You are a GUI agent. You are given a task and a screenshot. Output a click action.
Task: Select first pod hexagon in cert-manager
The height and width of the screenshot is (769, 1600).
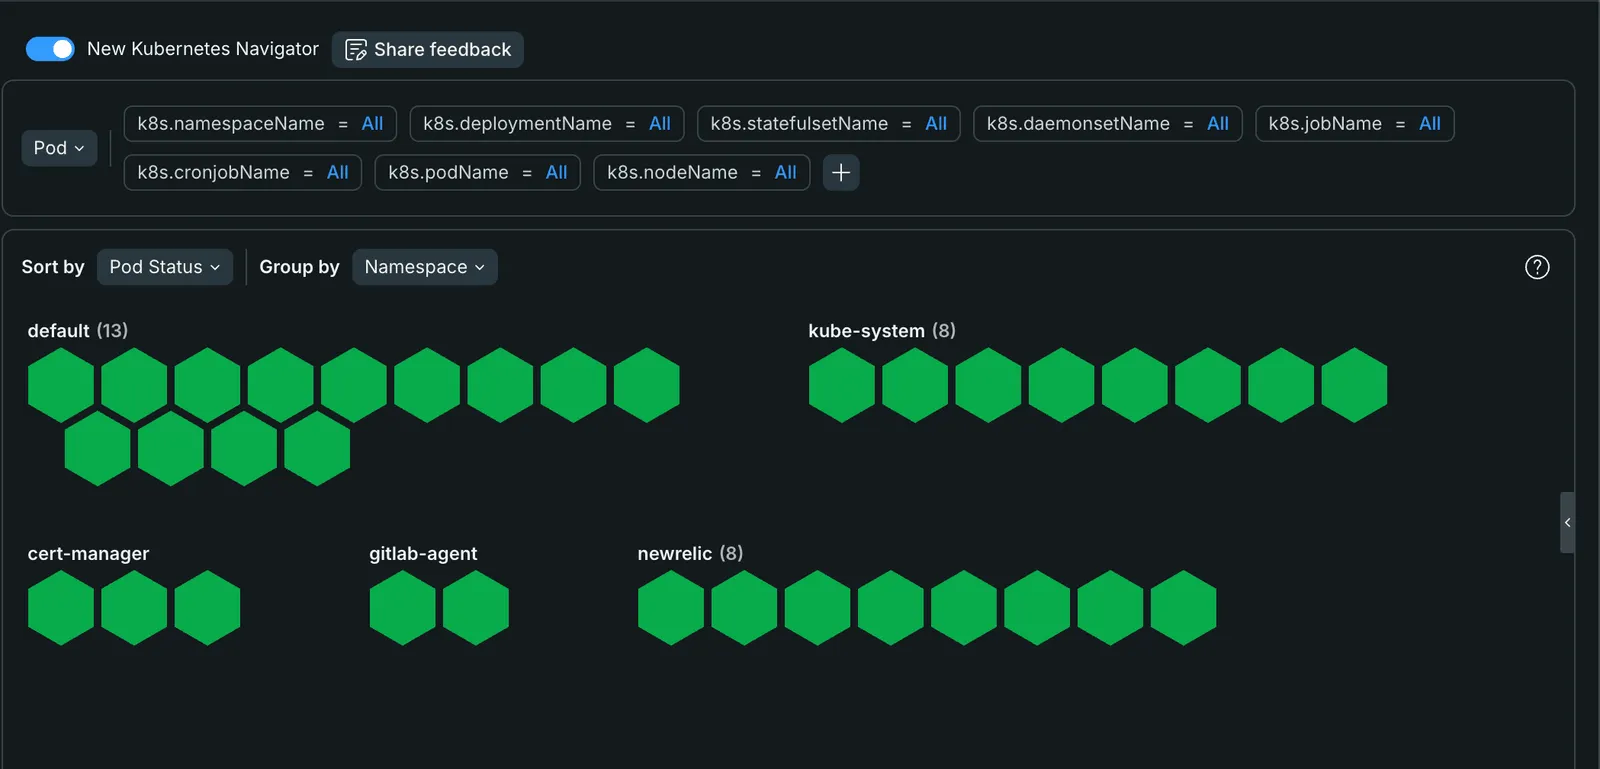pos(61,608)
